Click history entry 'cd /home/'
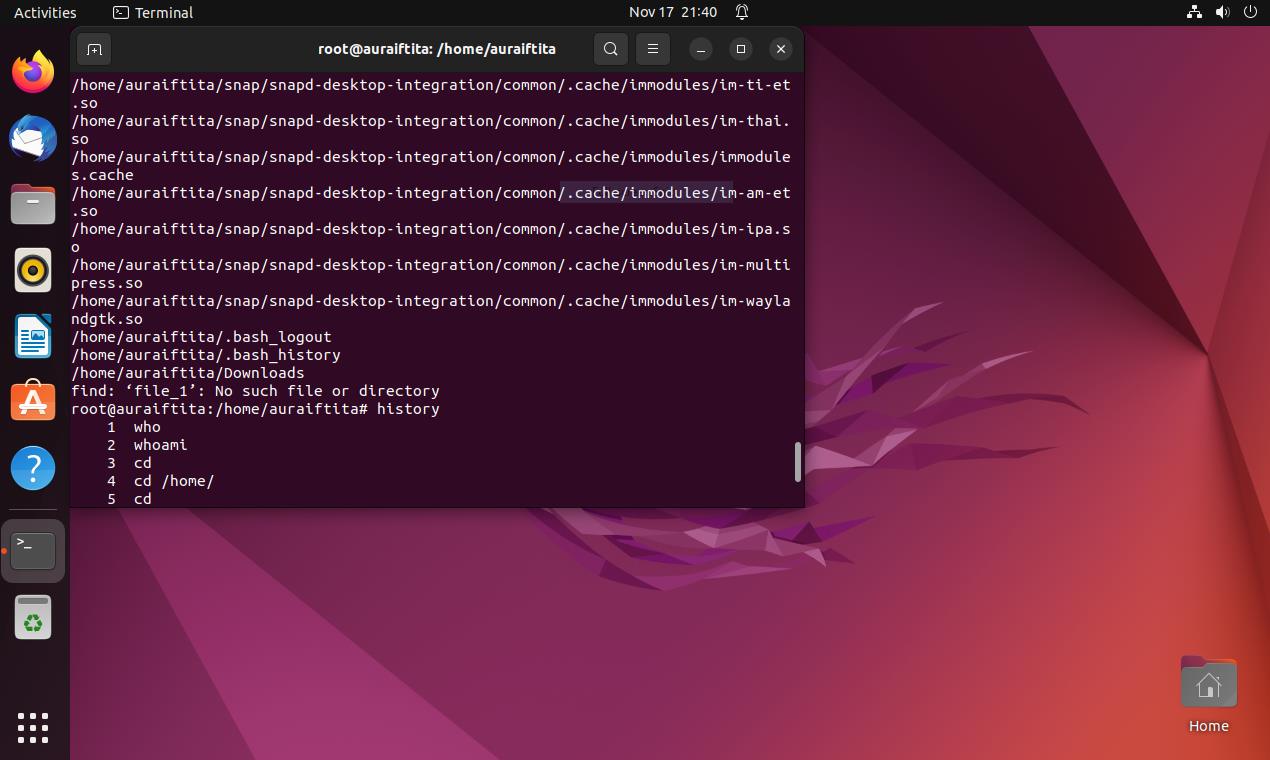Image resolution: width=1270 pixels, height=760 pixels. (x=174, y=481)
